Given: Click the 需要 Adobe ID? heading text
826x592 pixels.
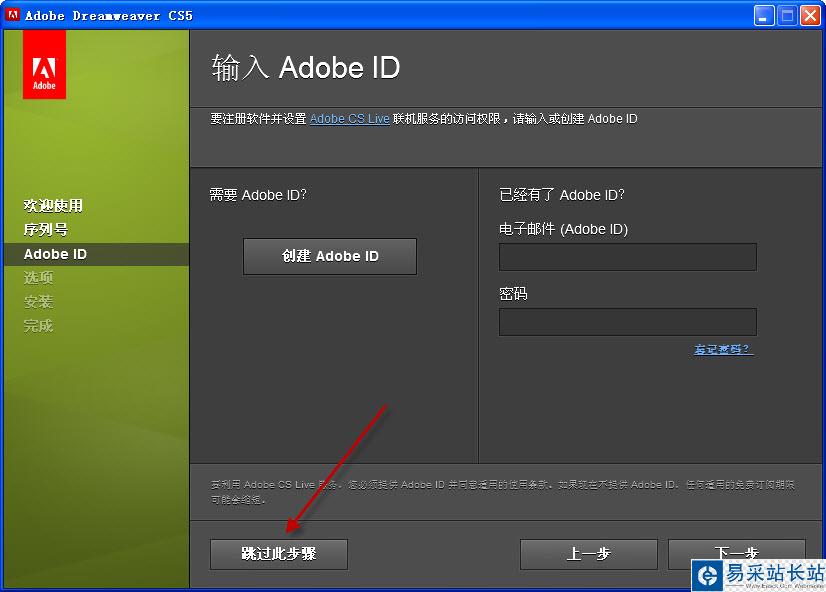Looking at the screenshot, I should [x=258, y=195].
